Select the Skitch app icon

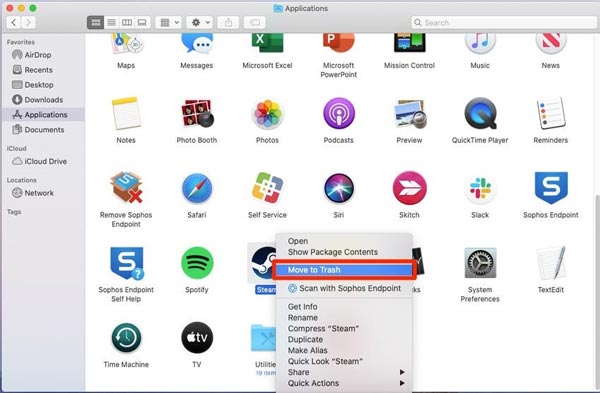coord(409,188)
